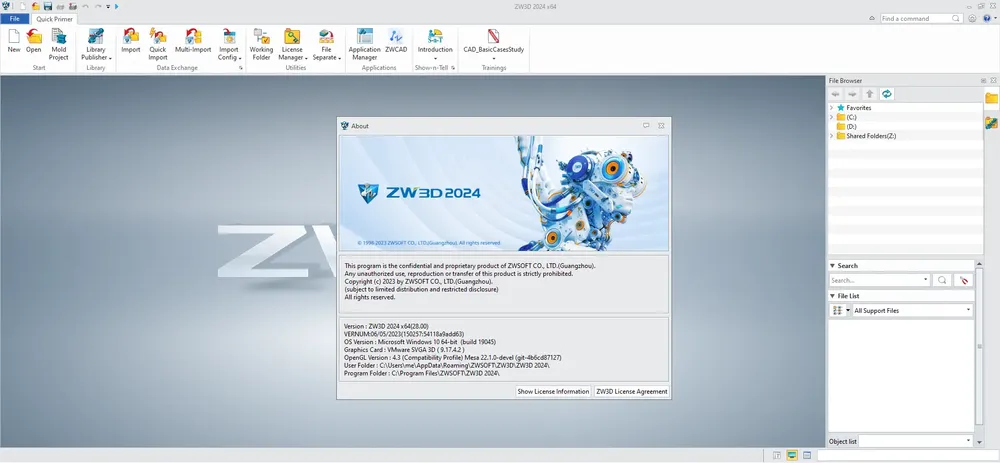Open the File menu tab
1000x463 pixels.
(15, 18)
